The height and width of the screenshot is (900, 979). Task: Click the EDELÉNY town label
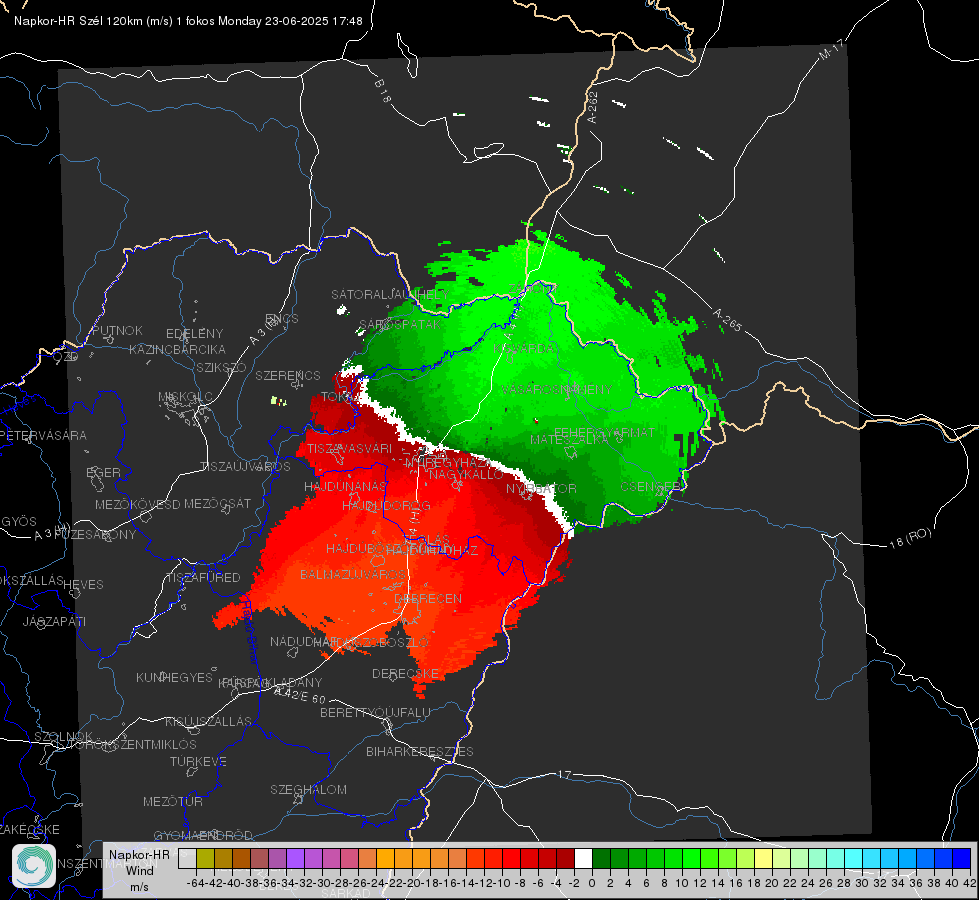[194, 334]
